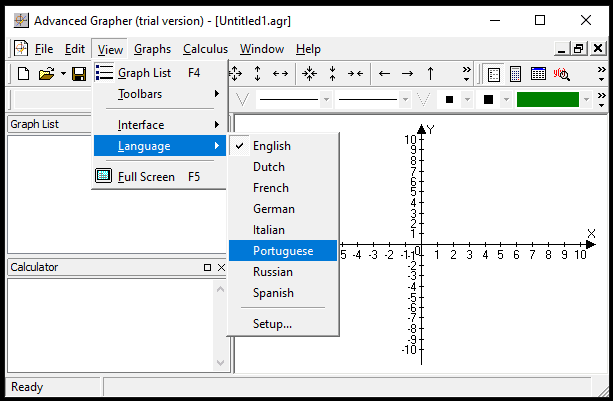Viewport: 613px width, 401px height.
Task: Select the checked English language option
Action: [x=272, y=146]
